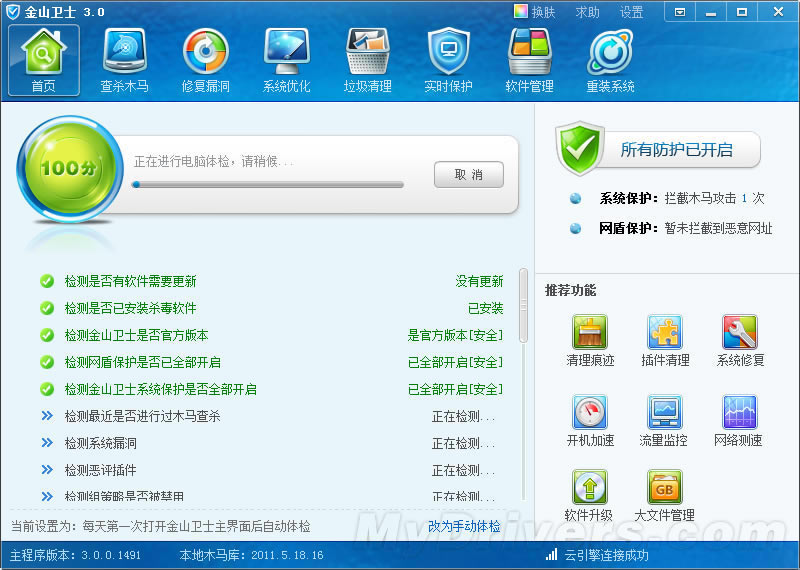
Task: Open the title bar dropdown menu button
Action: 680,12
